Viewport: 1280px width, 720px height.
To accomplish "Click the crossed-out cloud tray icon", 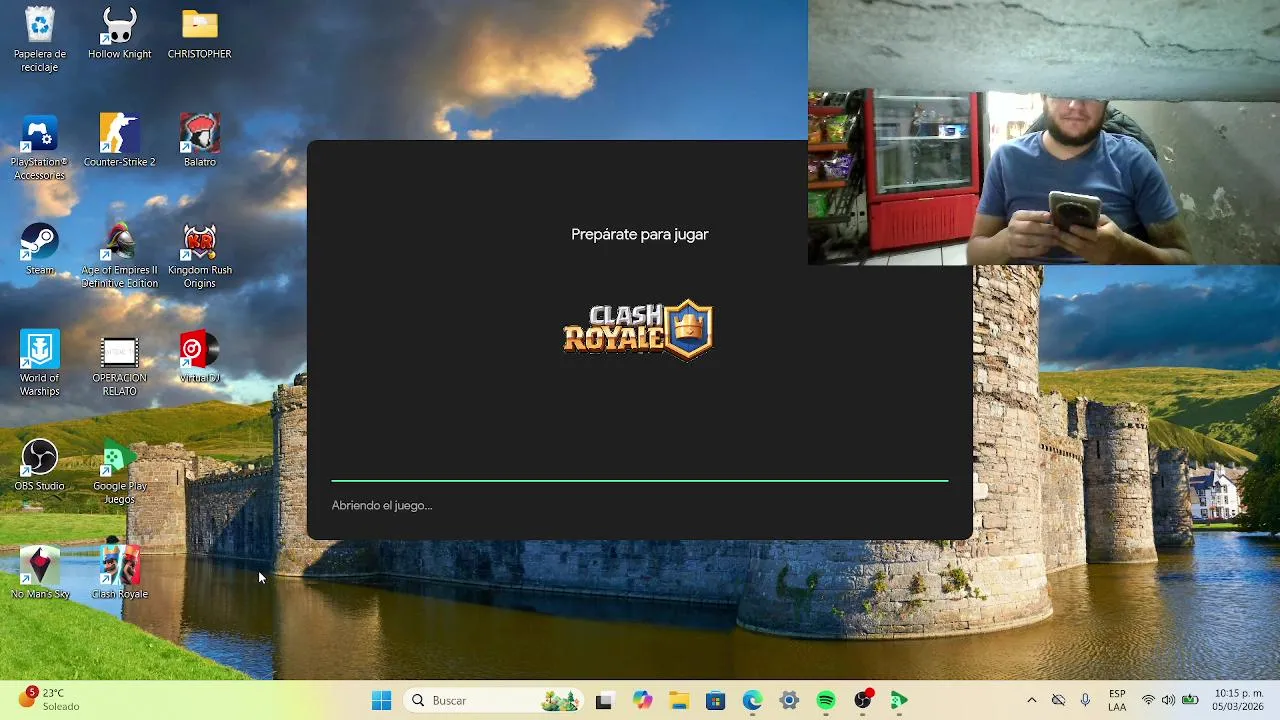I will point(1058,701).
